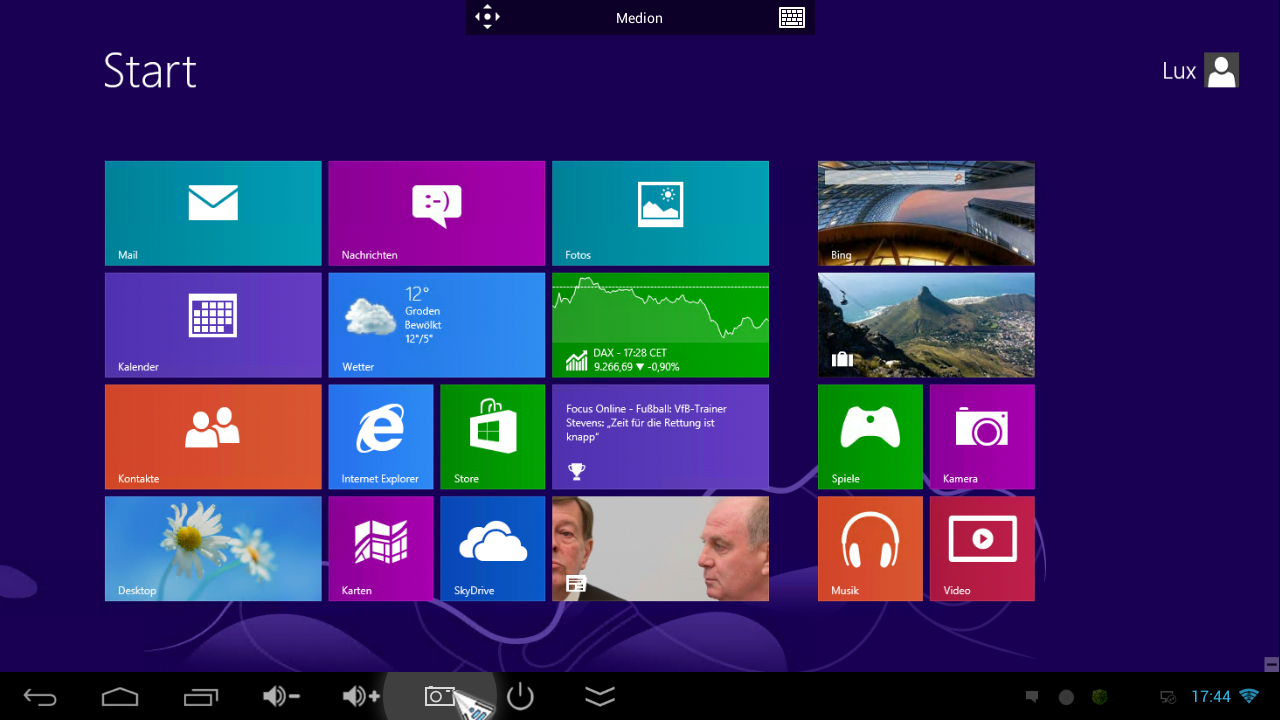Open the Store tile
The height and width of the screenshot is (720, 1280).
pos(493,437)
